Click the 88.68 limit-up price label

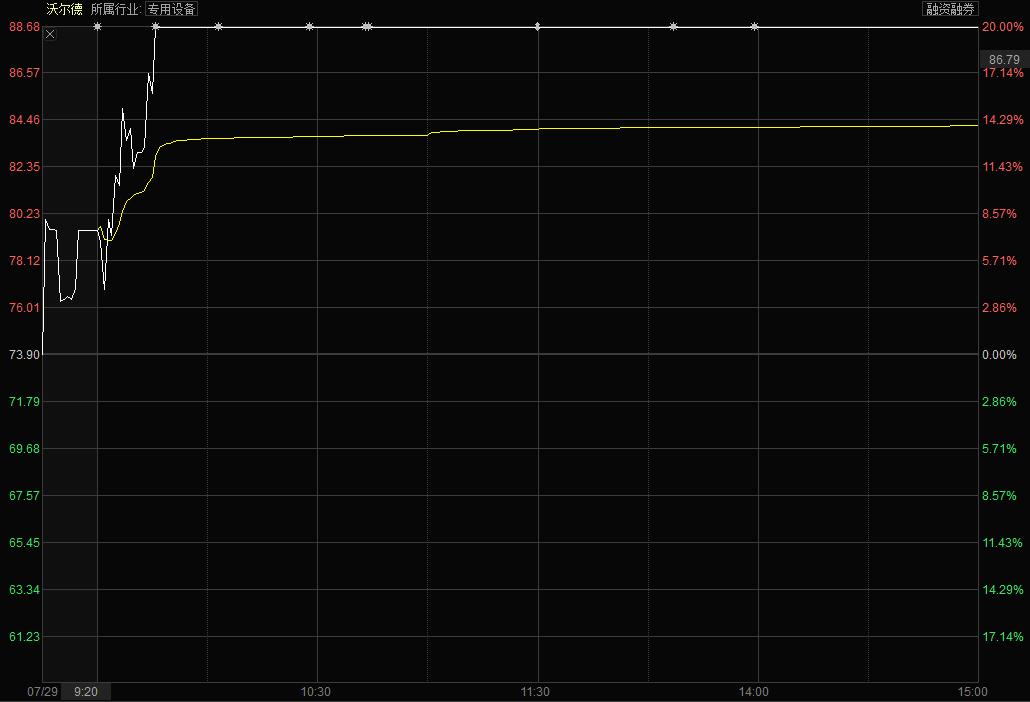tap(24, 27)
